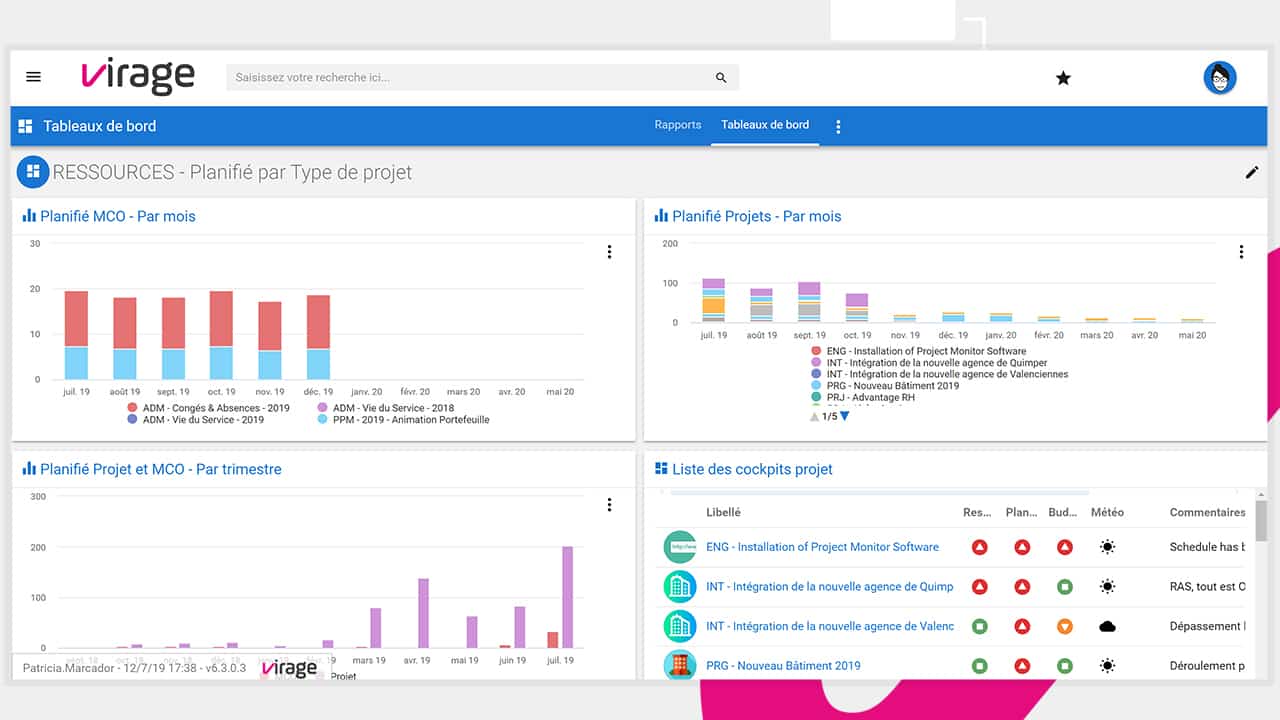This screenshot has width=1280, height=720.
Task: Go to next legend page arrow
Action: 845,416
